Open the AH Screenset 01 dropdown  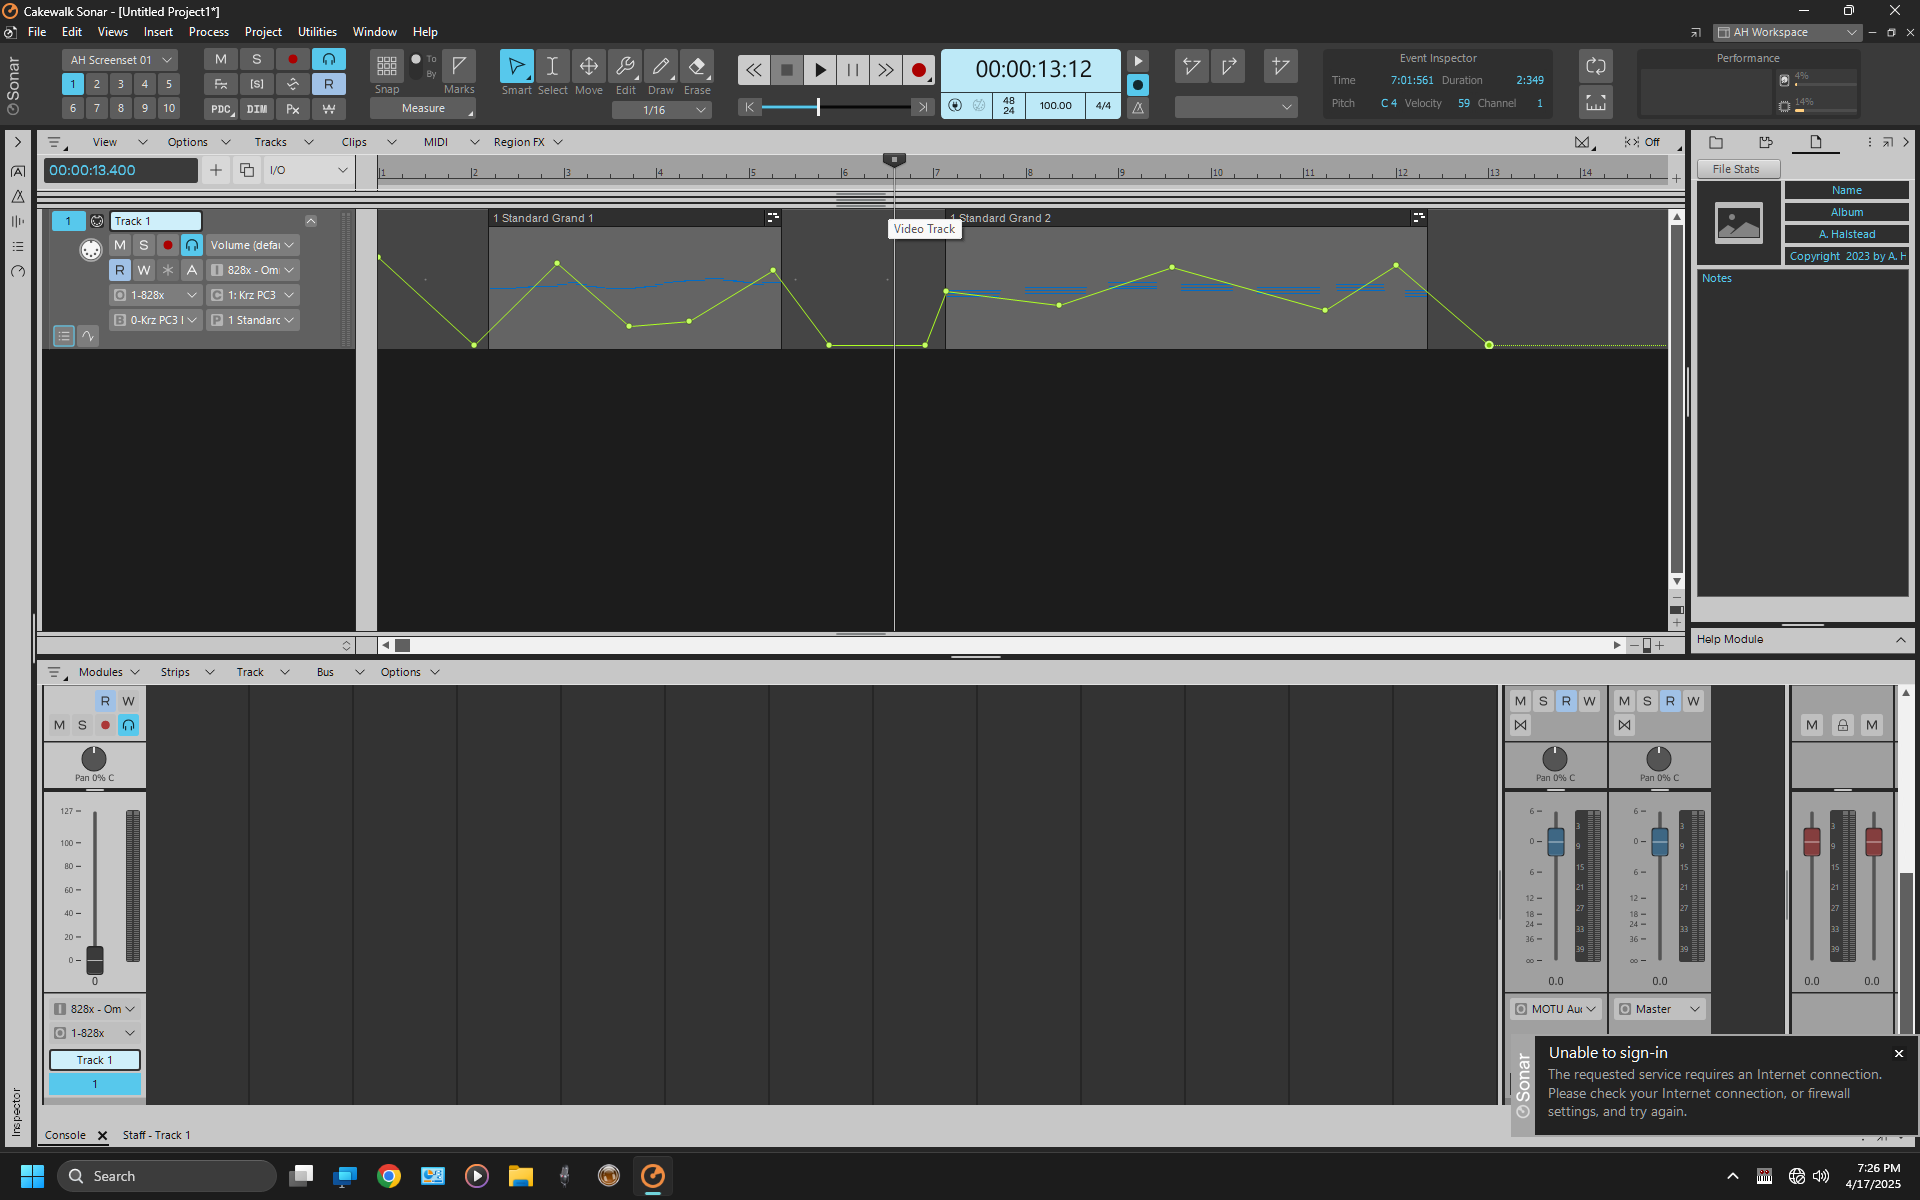(120, 60)
